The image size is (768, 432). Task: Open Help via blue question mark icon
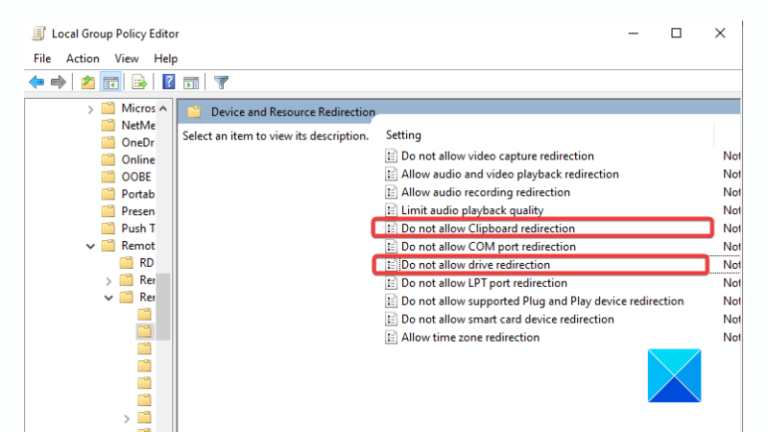(x=168, y=82)
